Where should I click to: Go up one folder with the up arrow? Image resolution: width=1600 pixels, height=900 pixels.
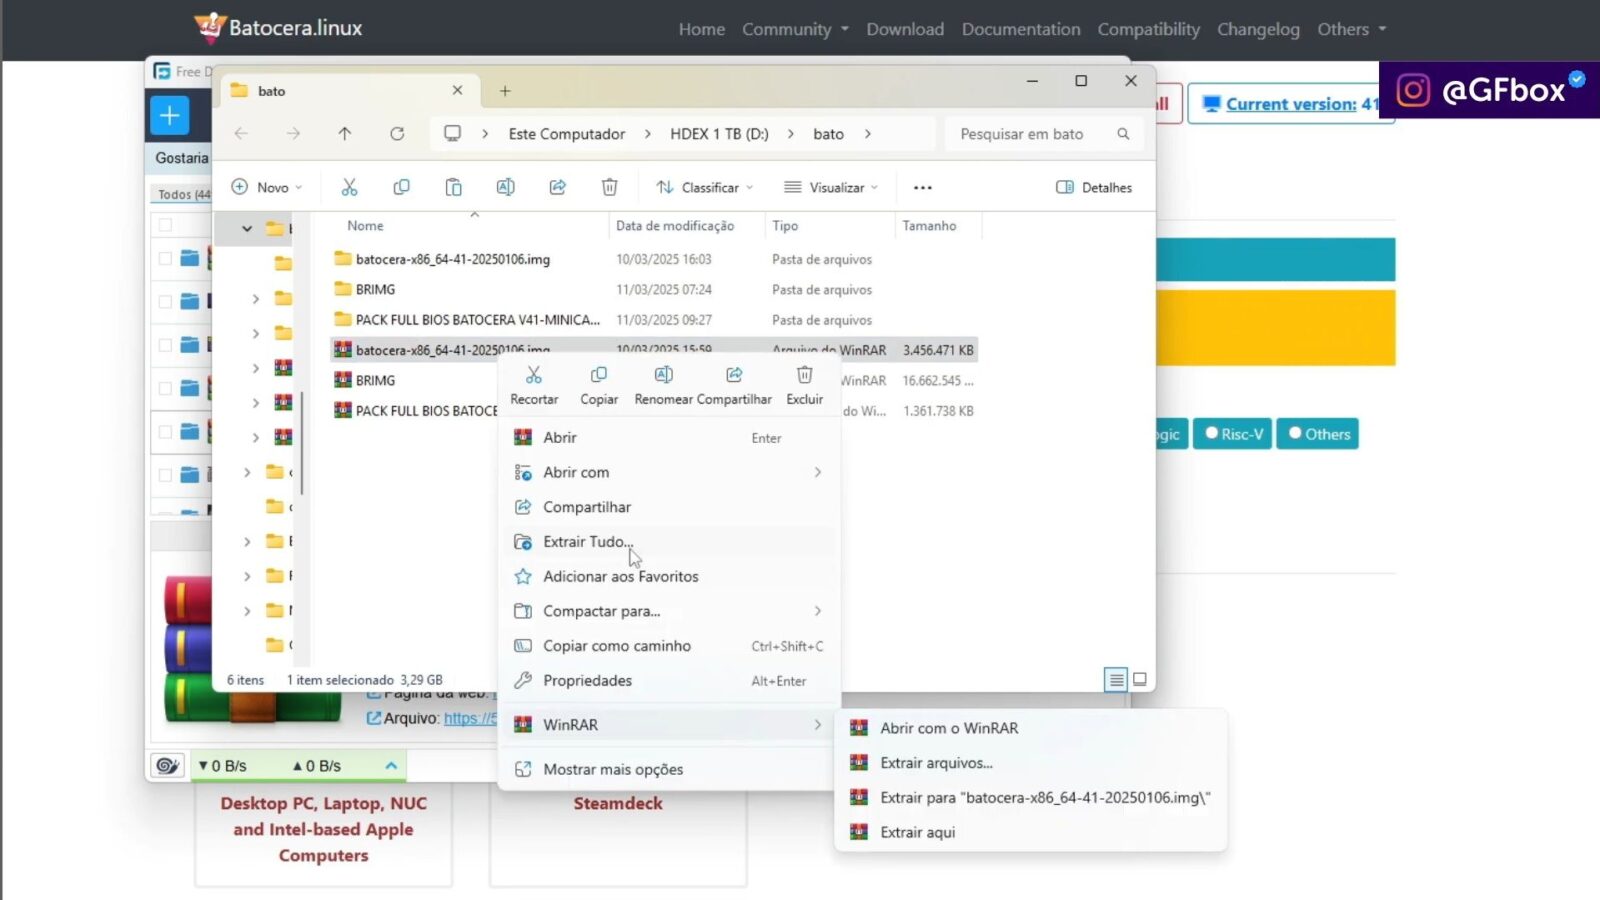click(345, 134)
